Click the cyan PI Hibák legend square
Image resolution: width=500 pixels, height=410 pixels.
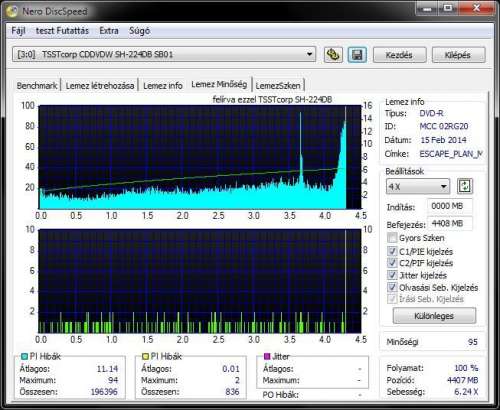click(24, 356)
